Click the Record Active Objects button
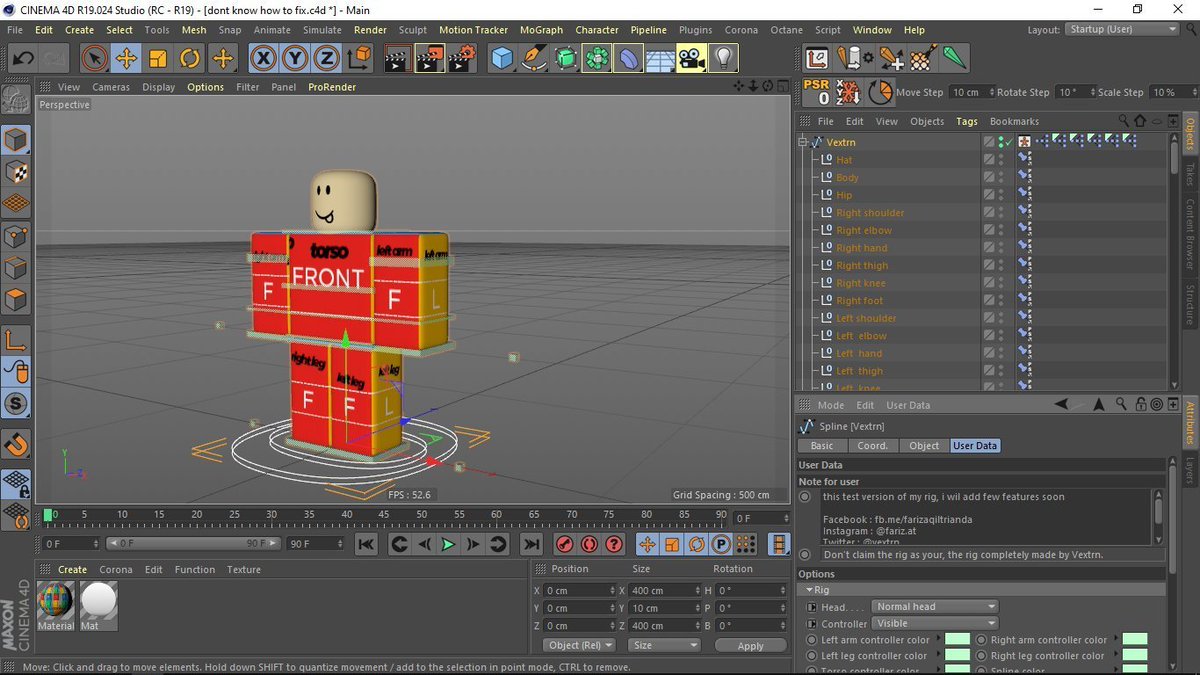The height and width of the screenshot is (675, 1200). [564, 544]
